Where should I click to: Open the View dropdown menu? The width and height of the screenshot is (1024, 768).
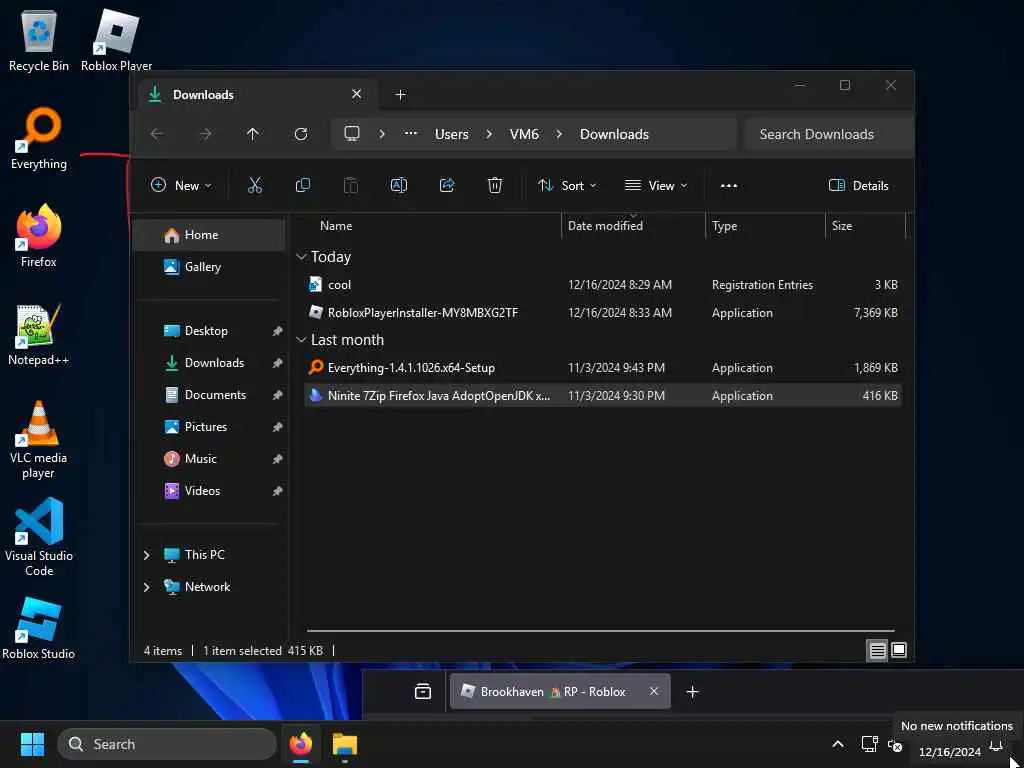656,185
